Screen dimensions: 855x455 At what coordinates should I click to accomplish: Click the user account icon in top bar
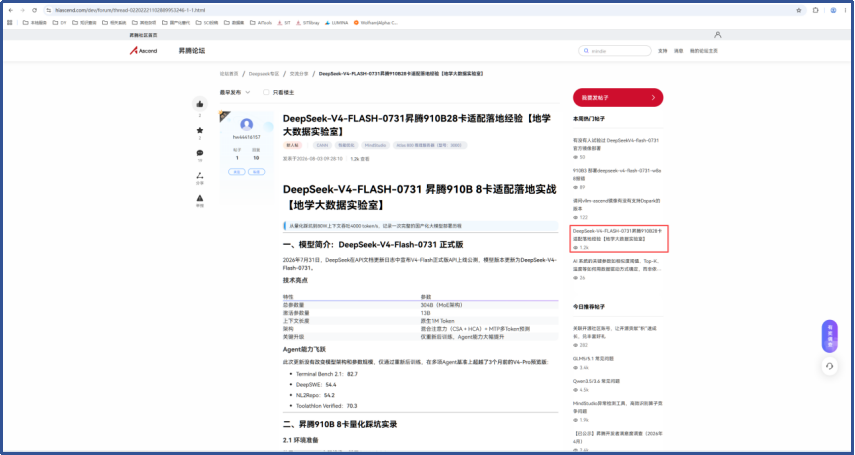tap(718, 35)
